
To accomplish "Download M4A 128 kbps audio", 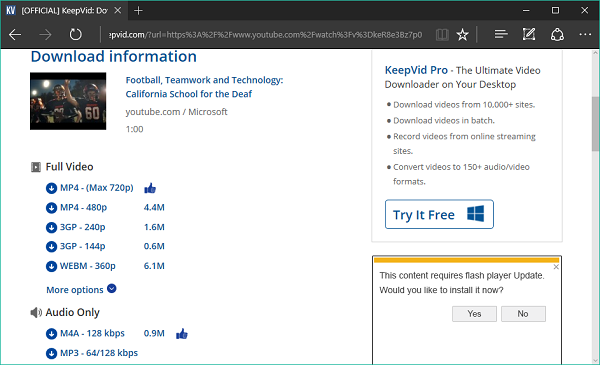I will 92,333.
